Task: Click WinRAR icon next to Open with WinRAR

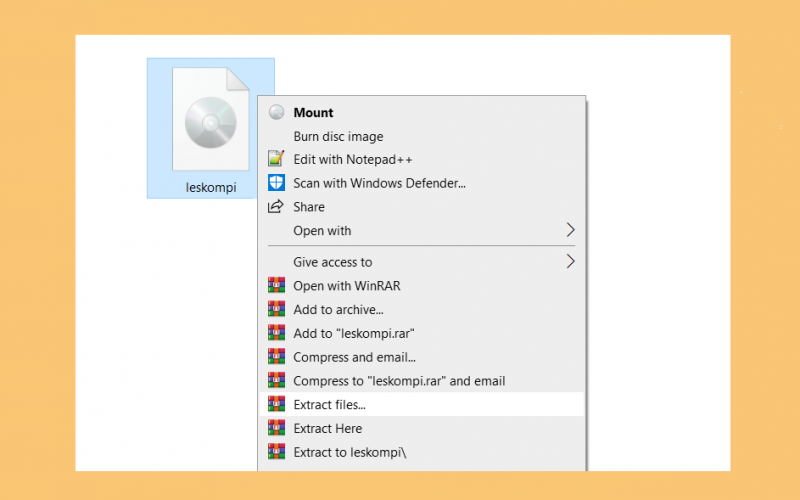Action: (276, 285)
